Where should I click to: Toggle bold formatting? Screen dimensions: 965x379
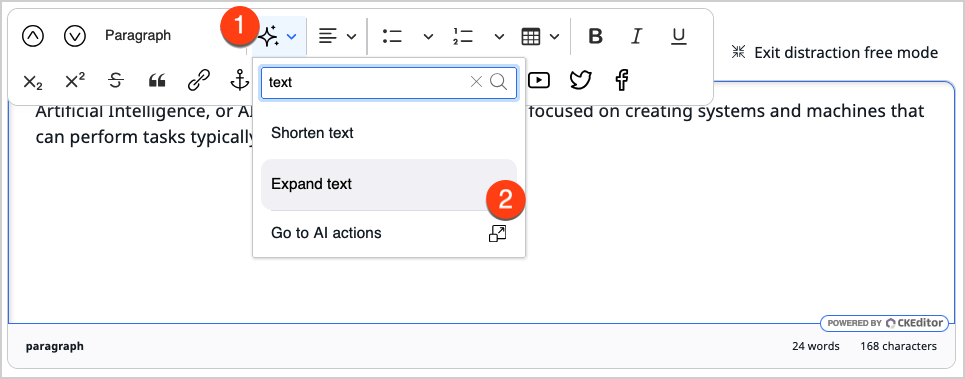click(x=595, y=37)
